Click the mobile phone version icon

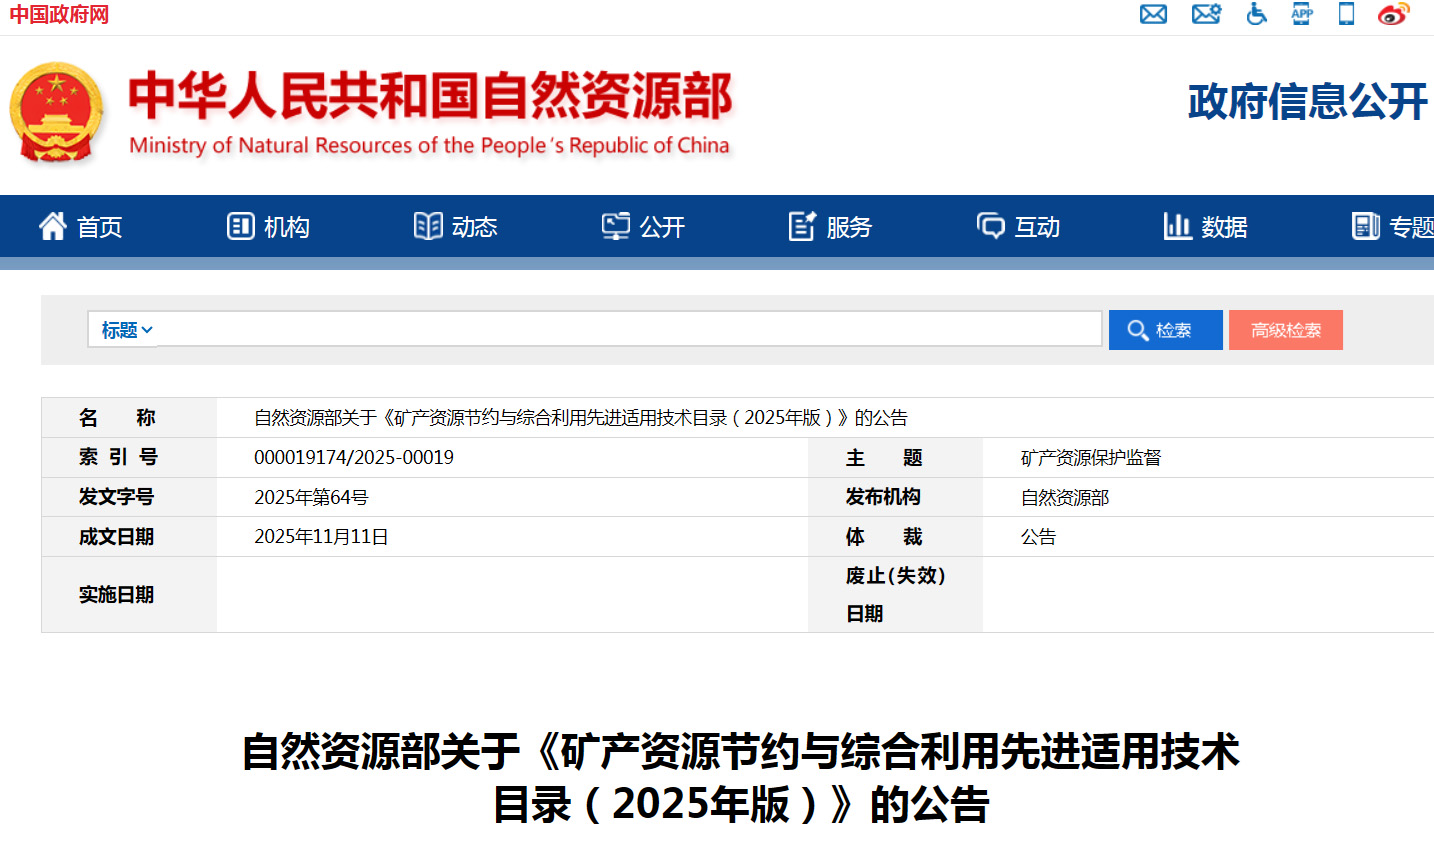pos(1347,14)
